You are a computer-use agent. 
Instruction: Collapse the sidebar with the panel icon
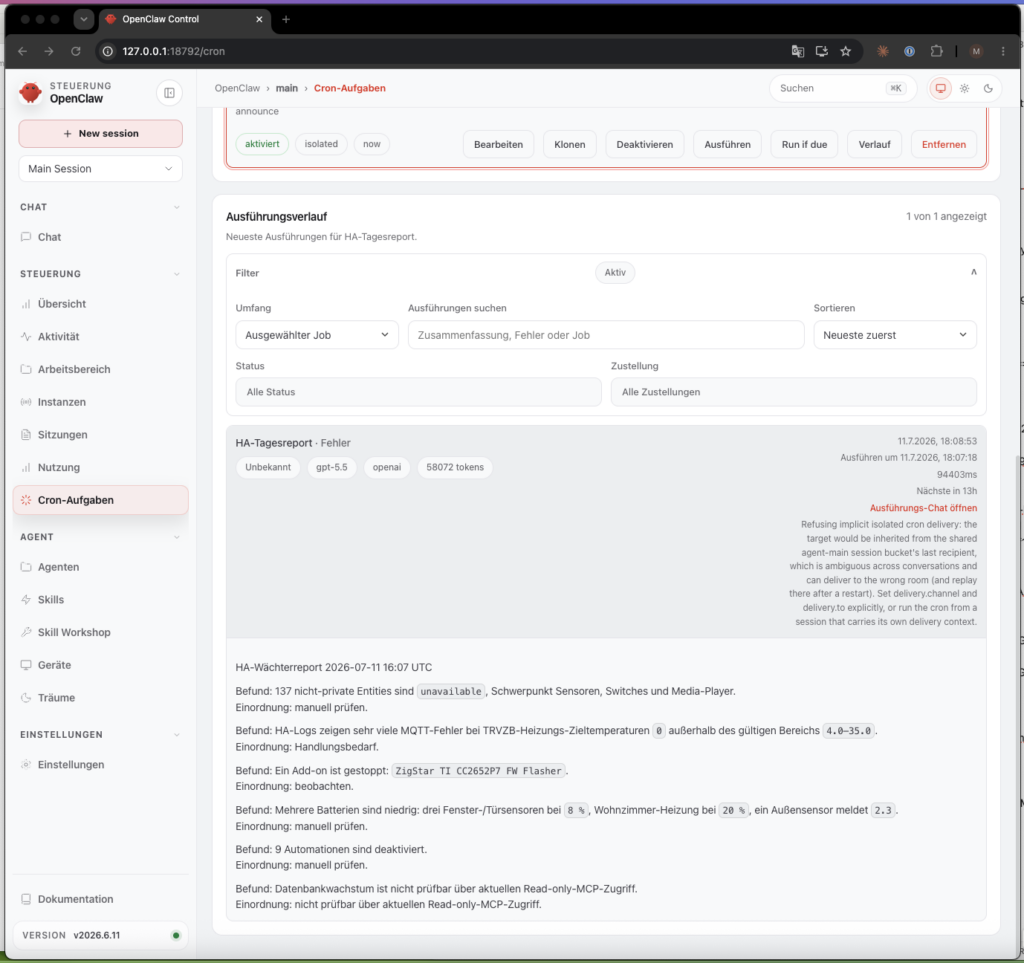tap(169, 93)
